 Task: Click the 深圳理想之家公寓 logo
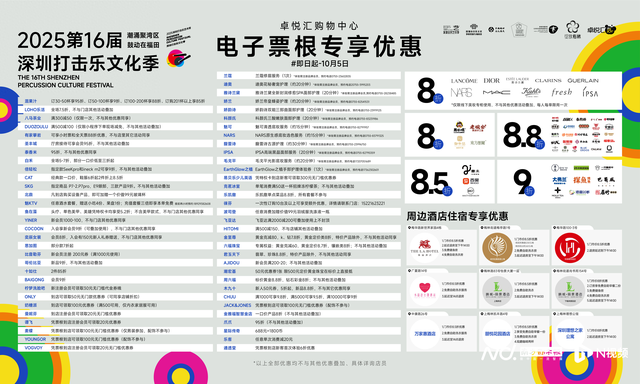point(570,334)
